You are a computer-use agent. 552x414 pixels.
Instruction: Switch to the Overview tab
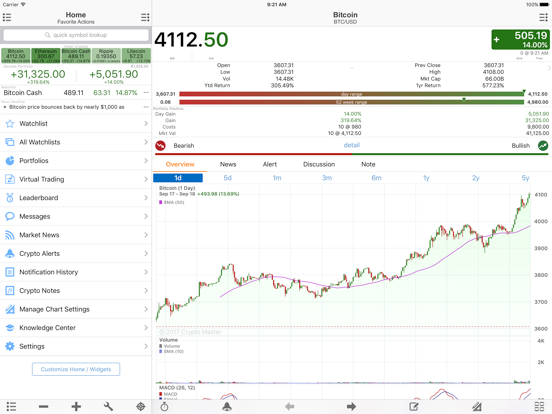[180, 164]
